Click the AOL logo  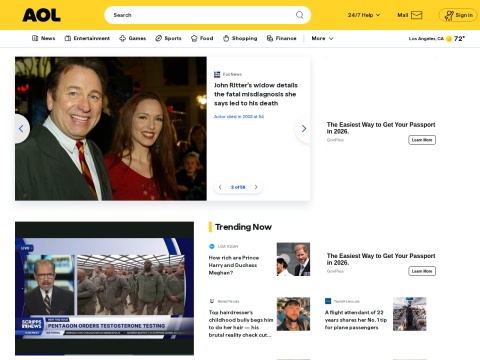41,15
